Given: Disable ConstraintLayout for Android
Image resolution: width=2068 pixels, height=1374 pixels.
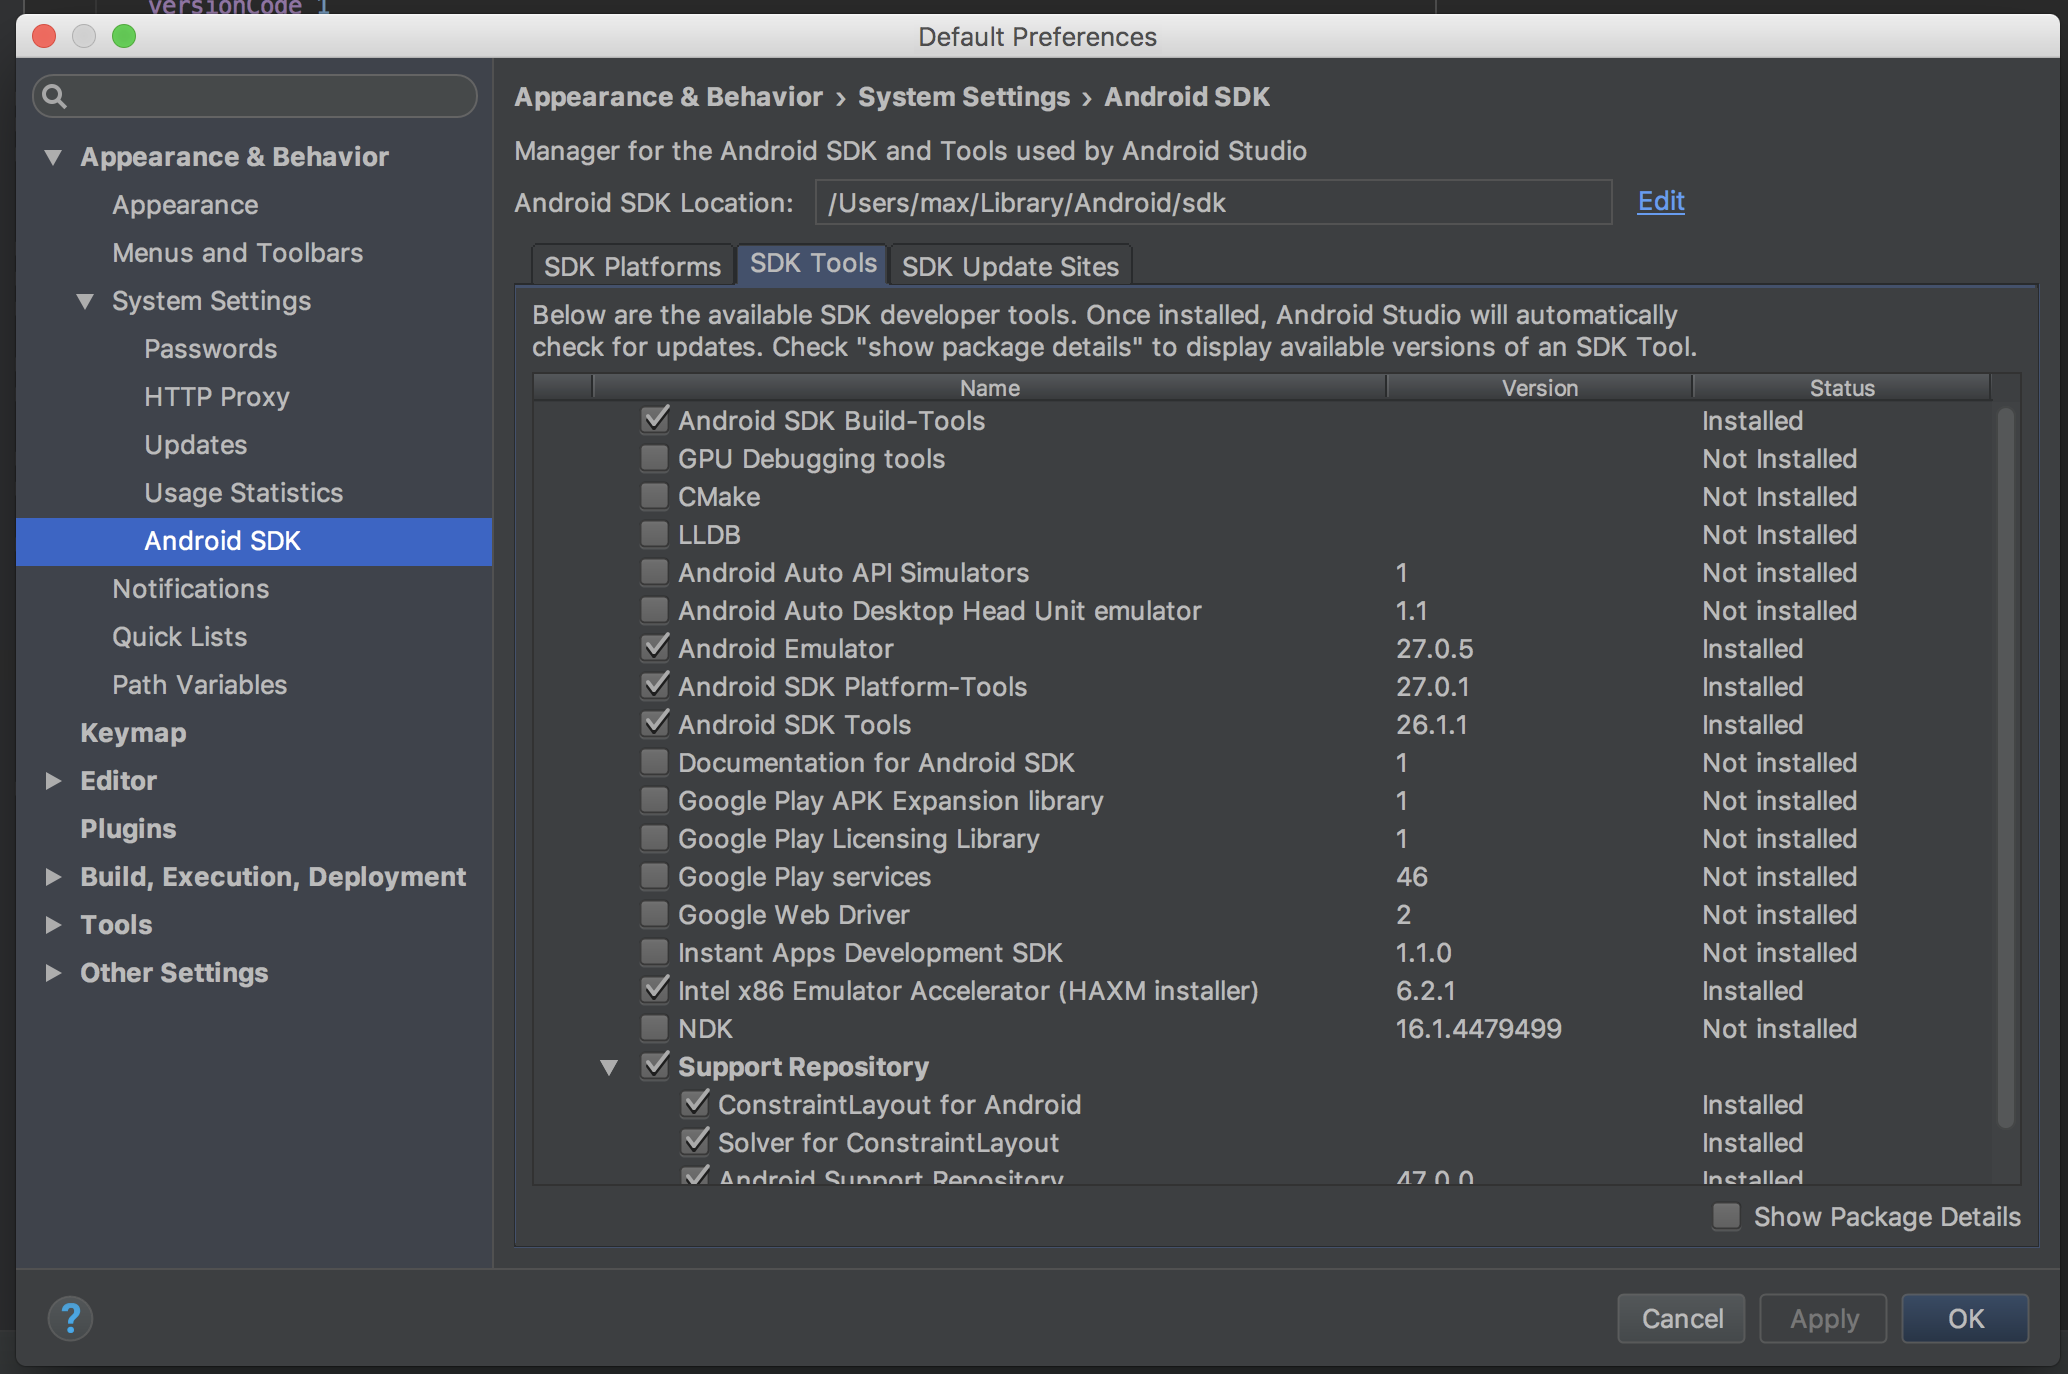Looking at the screenshot, I should 696,1103.
